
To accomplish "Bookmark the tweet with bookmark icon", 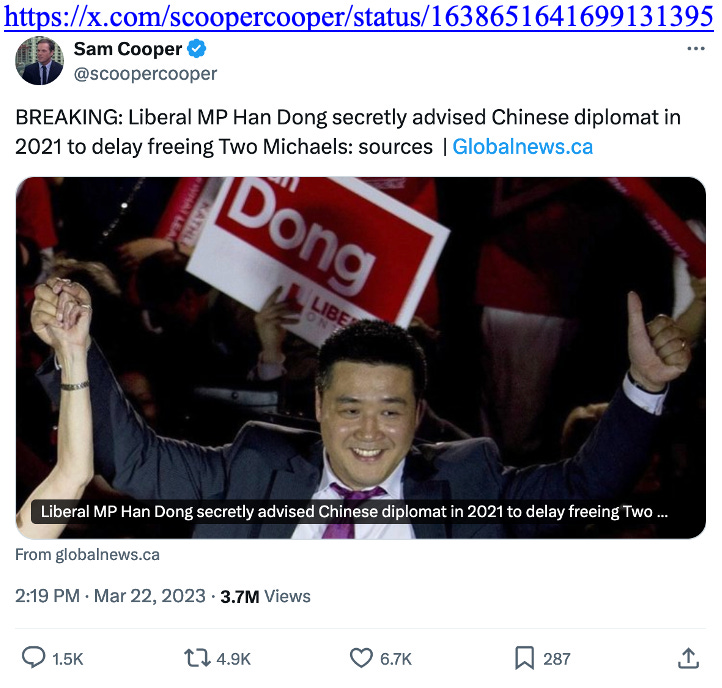I will [524, 658].
